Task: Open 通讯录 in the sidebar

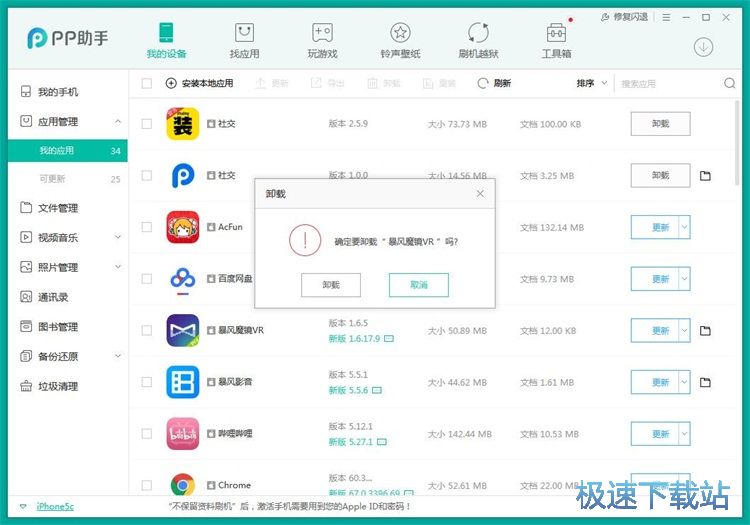Action: (67, 297)
